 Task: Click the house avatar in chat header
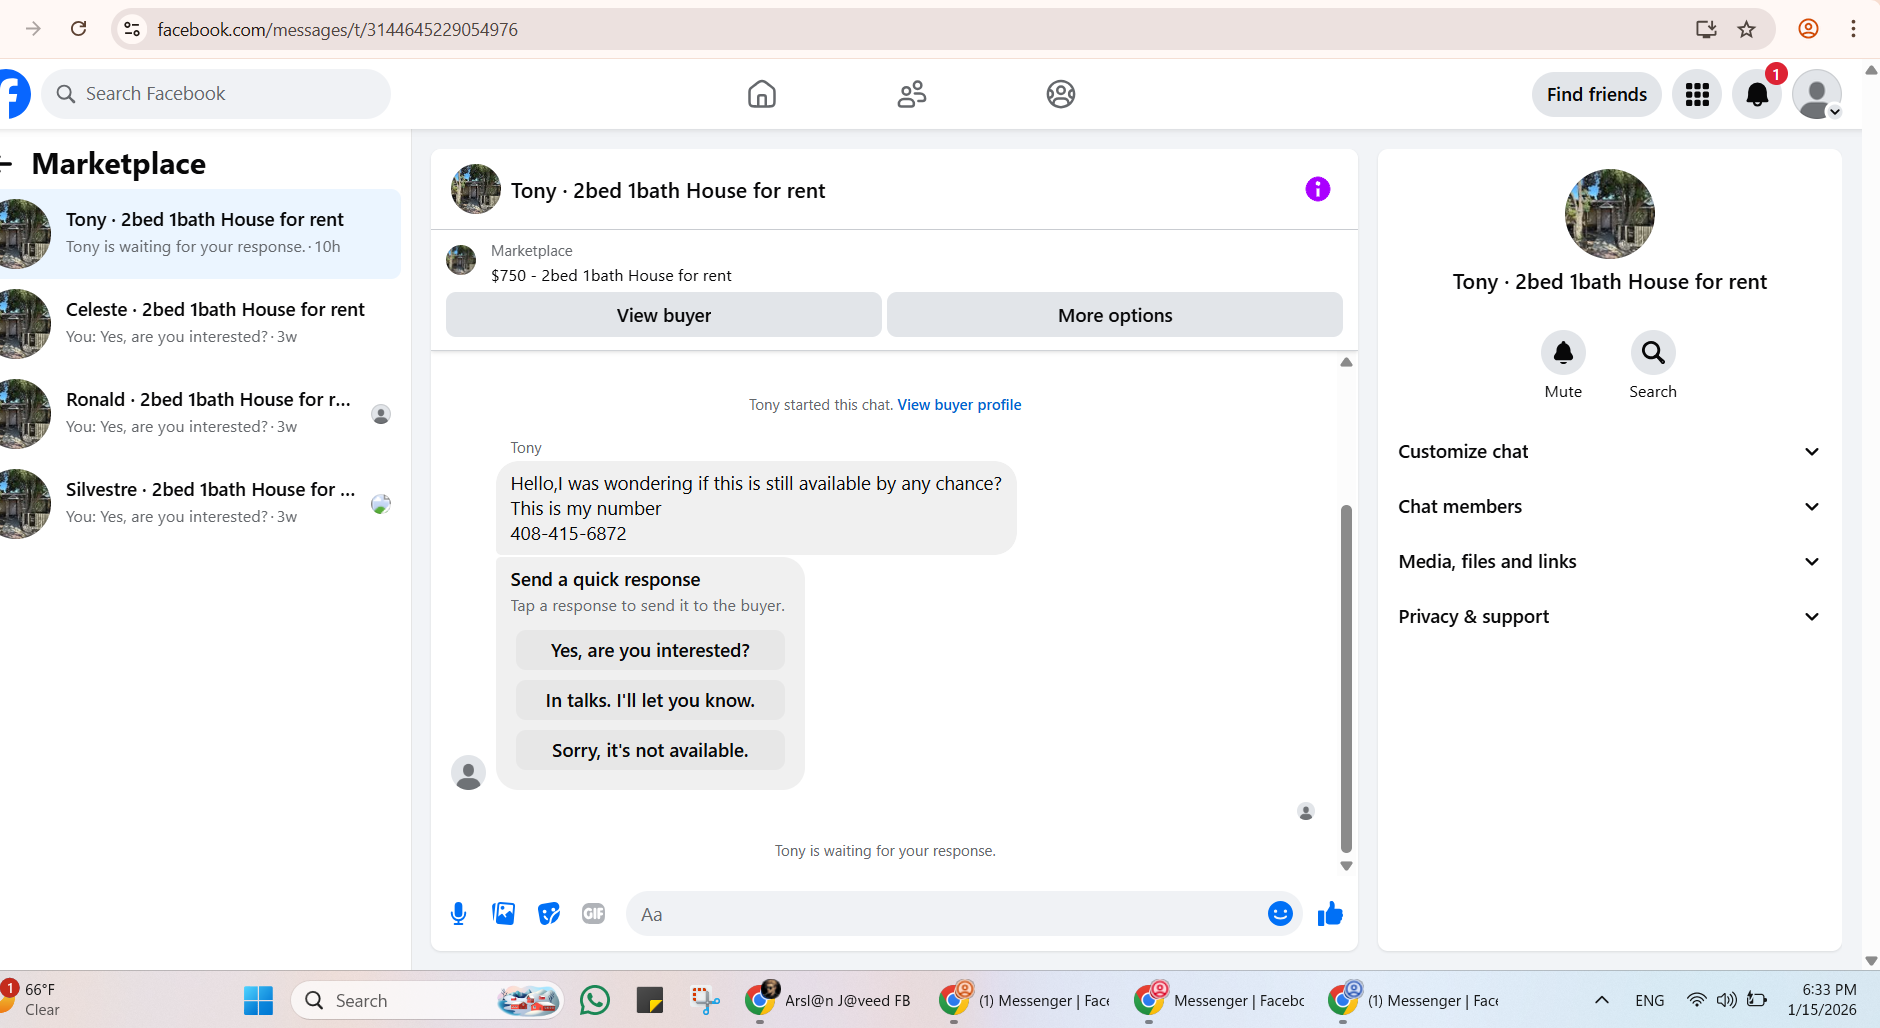(x=476, y=189)
